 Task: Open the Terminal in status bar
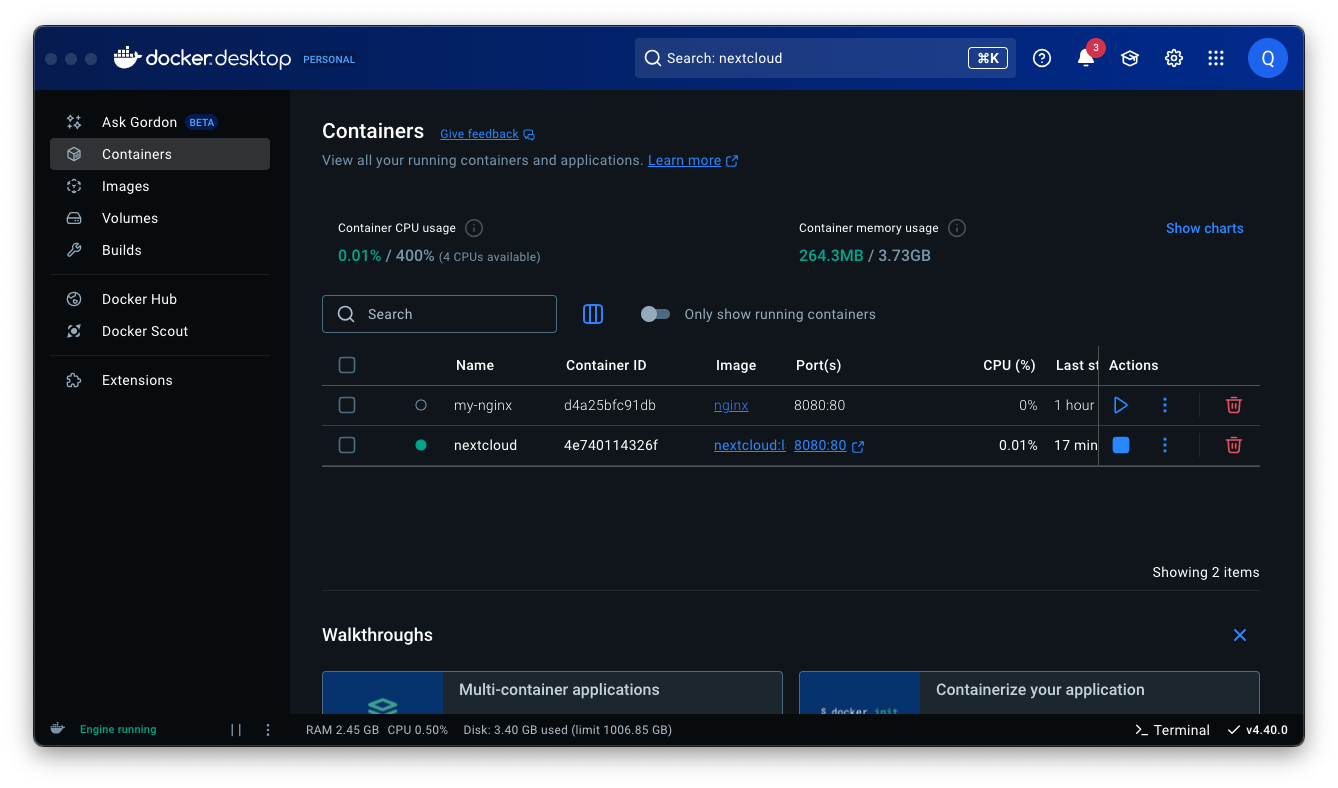[x=1172, y=730]
